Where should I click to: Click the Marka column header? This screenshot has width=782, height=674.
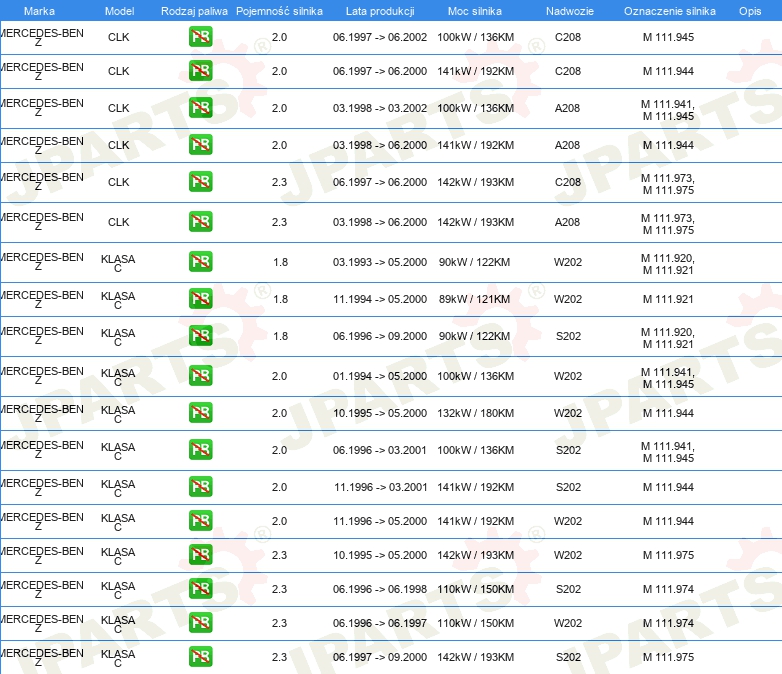pyautogui.click(x=39, y=10)
